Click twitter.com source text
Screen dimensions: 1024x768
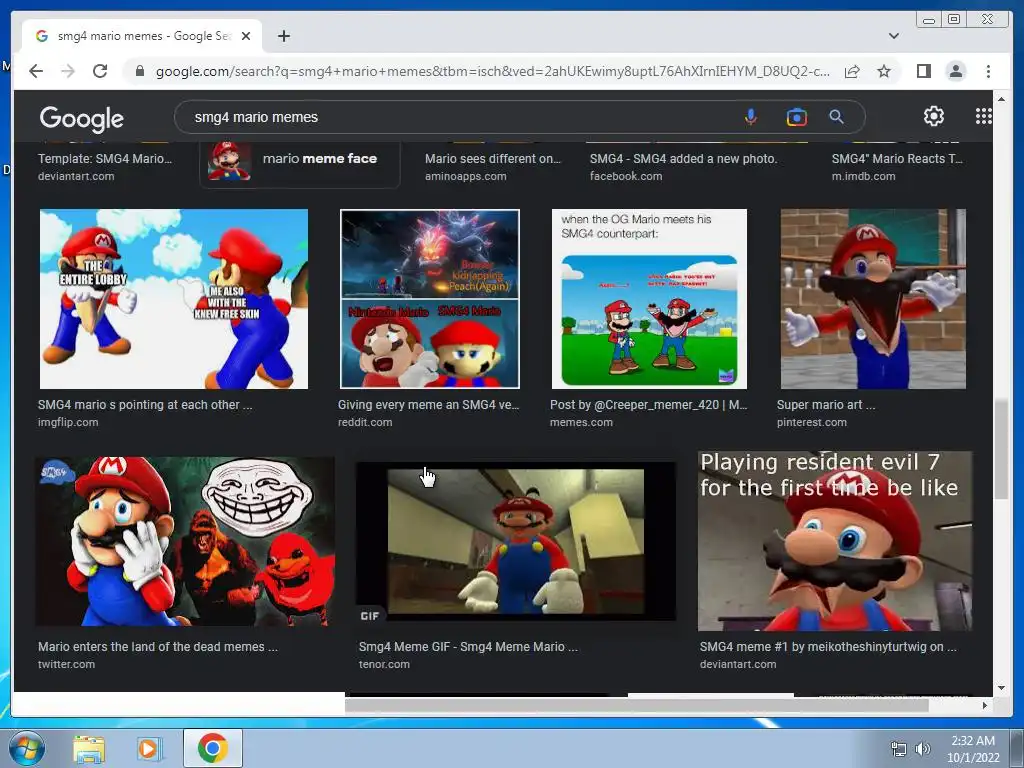(x=66, y=664)
